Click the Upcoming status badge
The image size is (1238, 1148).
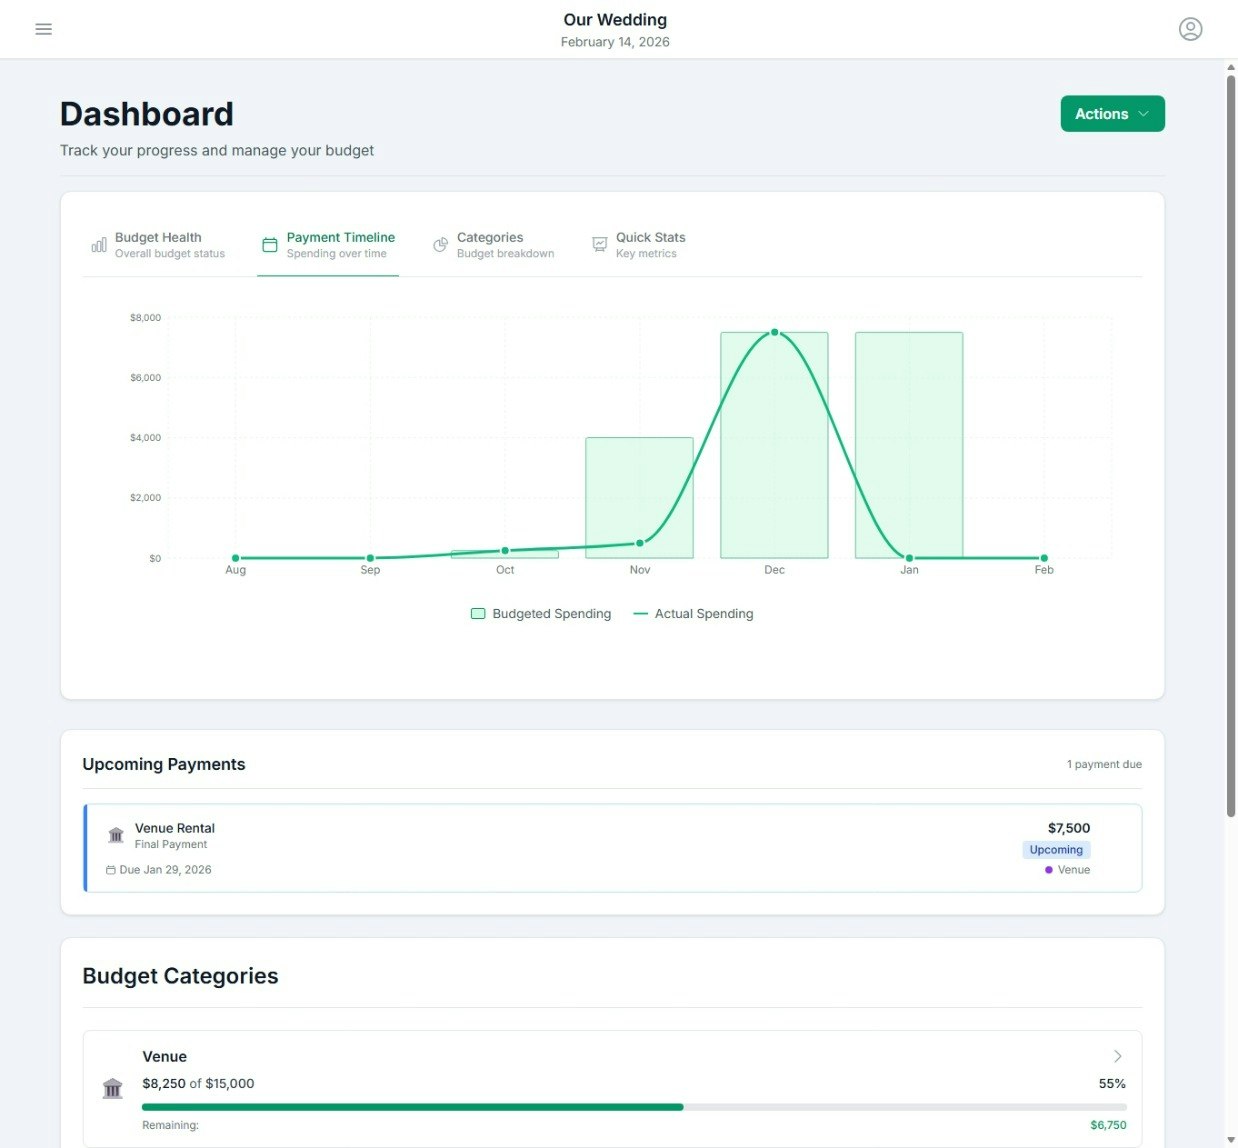[x=1056, y=850]
